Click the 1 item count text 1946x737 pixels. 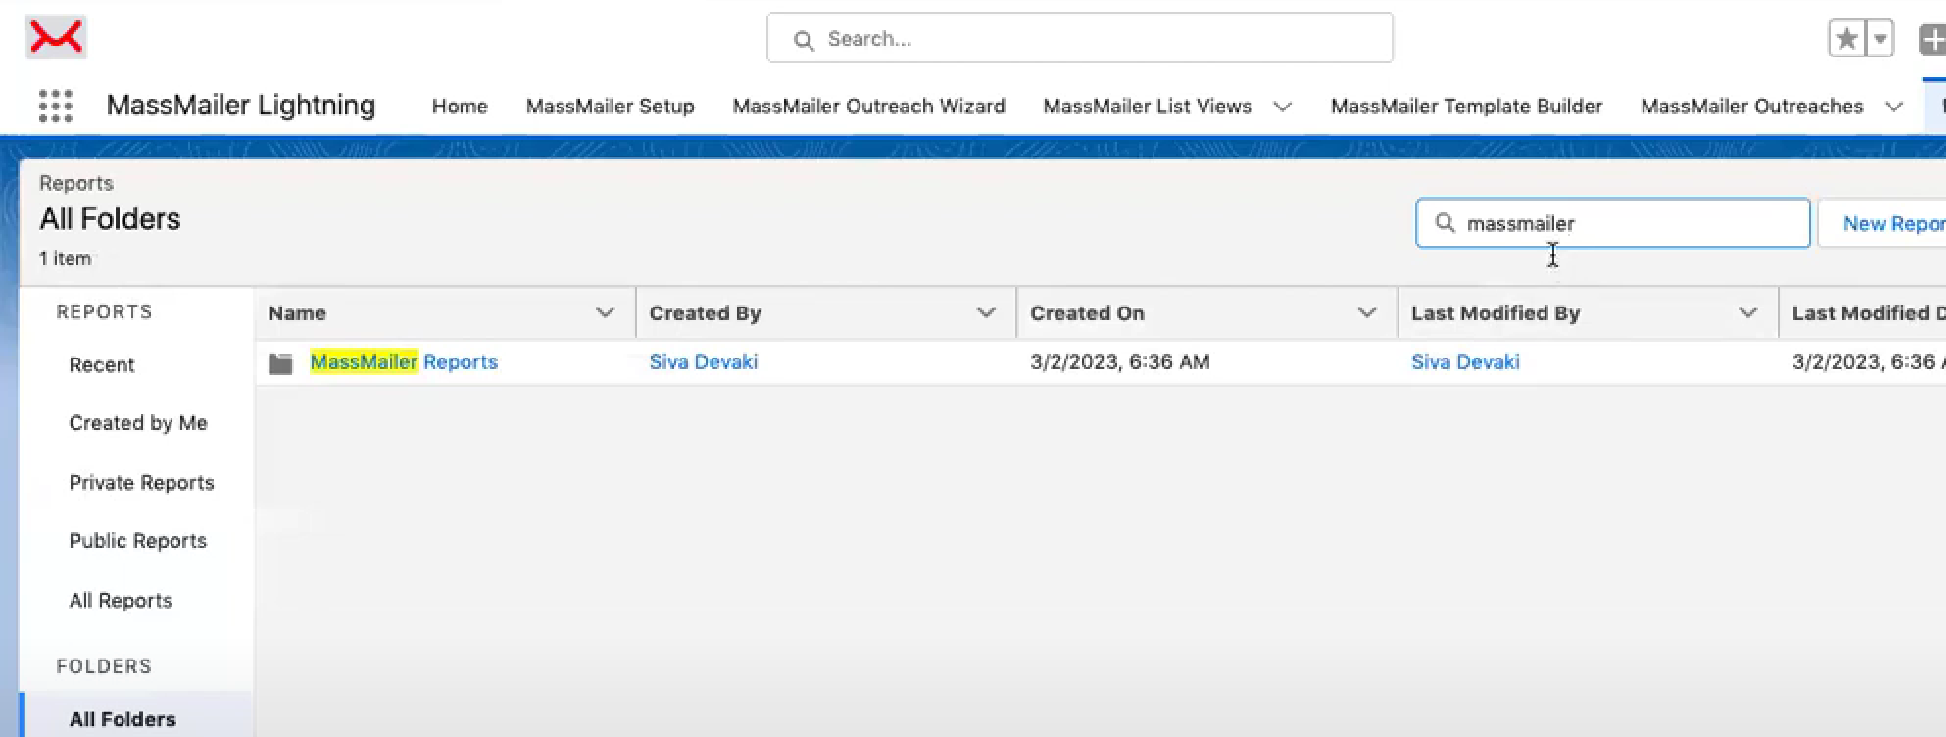[x=65, y=258]
